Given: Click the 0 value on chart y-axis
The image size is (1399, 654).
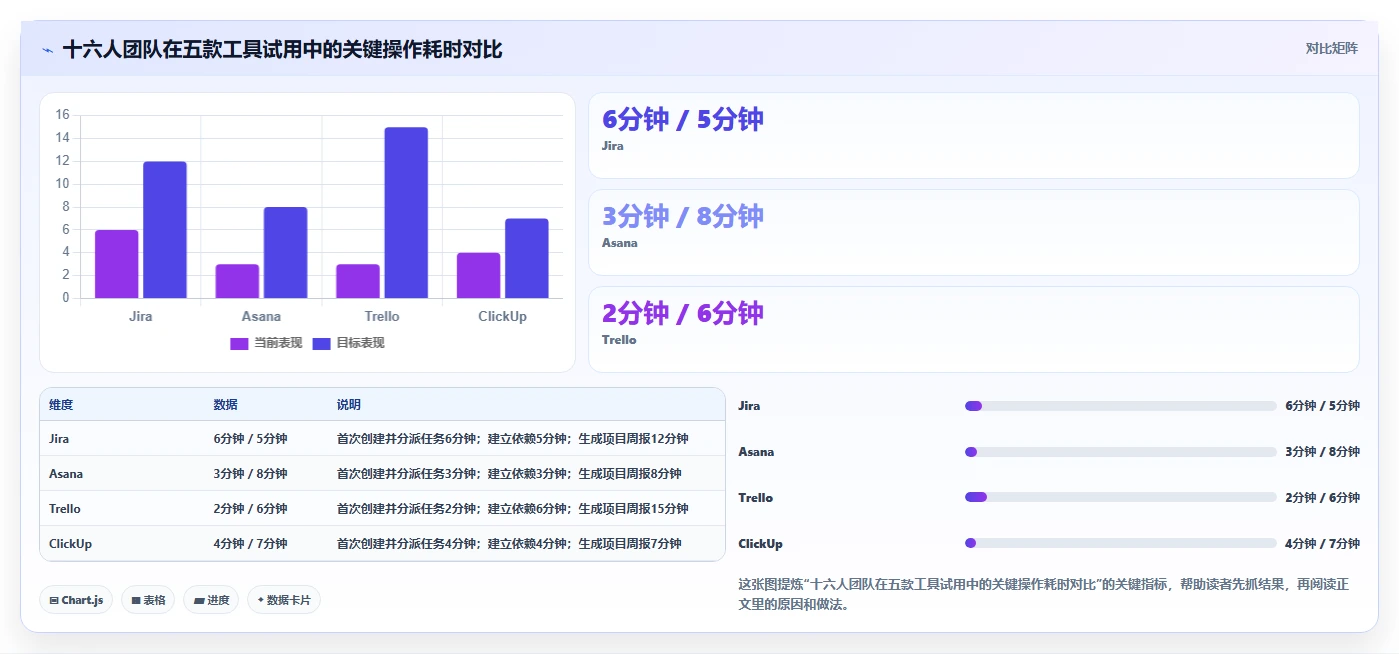Looking at the screenshot, I should coord(66,298).
